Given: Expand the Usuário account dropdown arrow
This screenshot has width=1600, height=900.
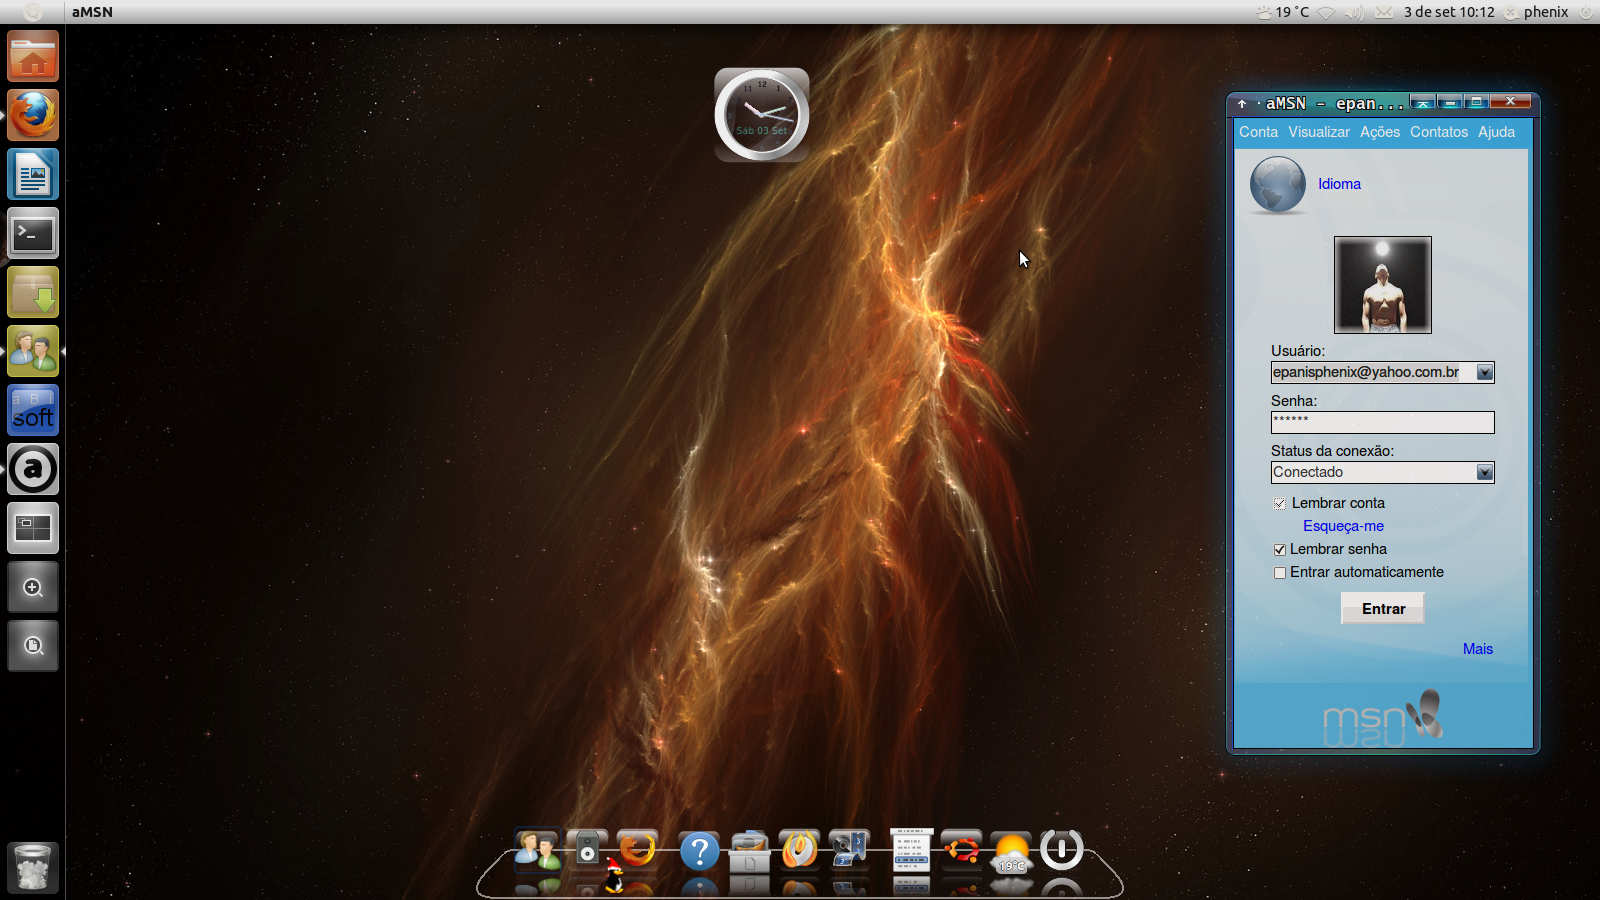Looking at the screenshot, I should click(1485, 372).
